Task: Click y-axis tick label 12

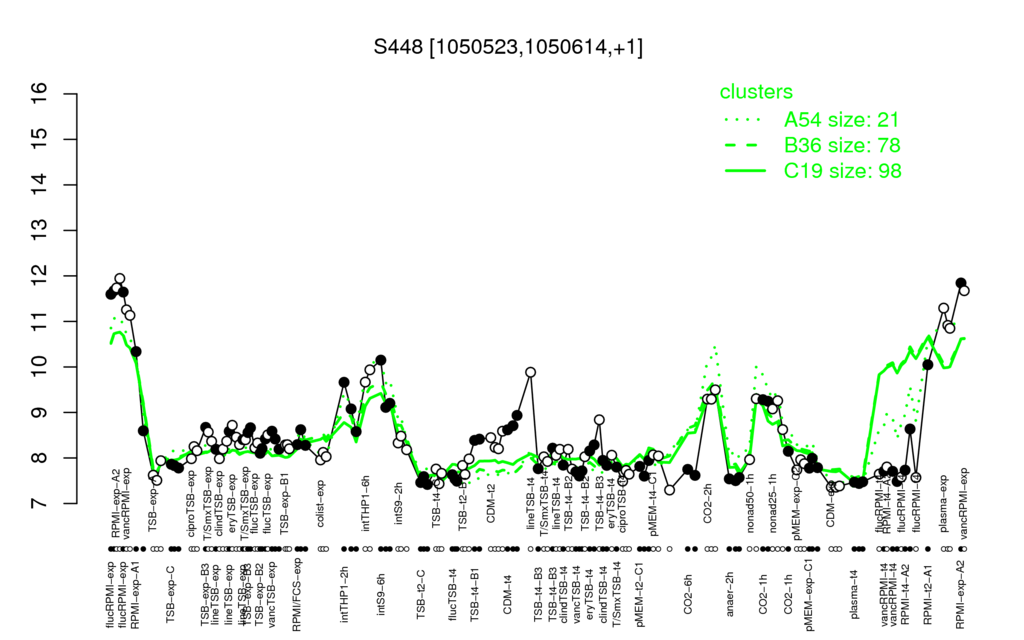Action: point(40,276)
